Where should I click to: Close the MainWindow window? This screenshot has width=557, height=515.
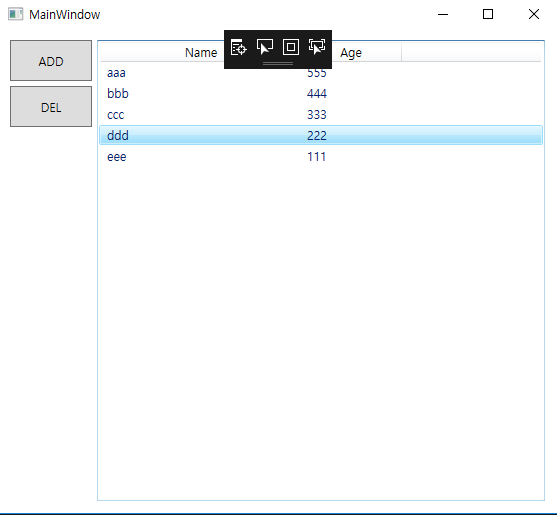pos(534,14)
